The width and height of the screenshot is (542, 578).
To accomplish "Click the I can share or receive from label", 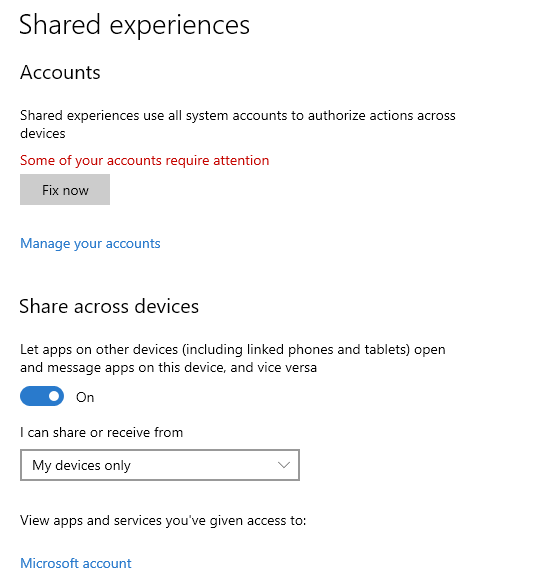I will (x=101, y=432).
